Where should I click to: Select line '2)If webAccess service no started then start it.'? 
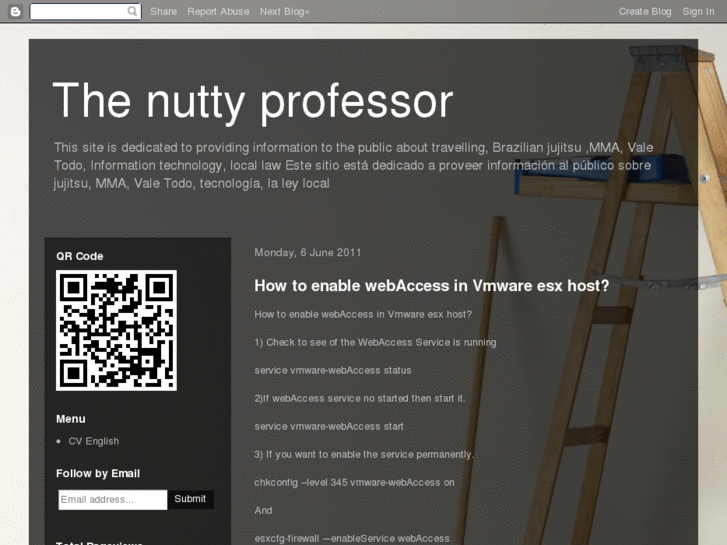[x=360, y=398]
